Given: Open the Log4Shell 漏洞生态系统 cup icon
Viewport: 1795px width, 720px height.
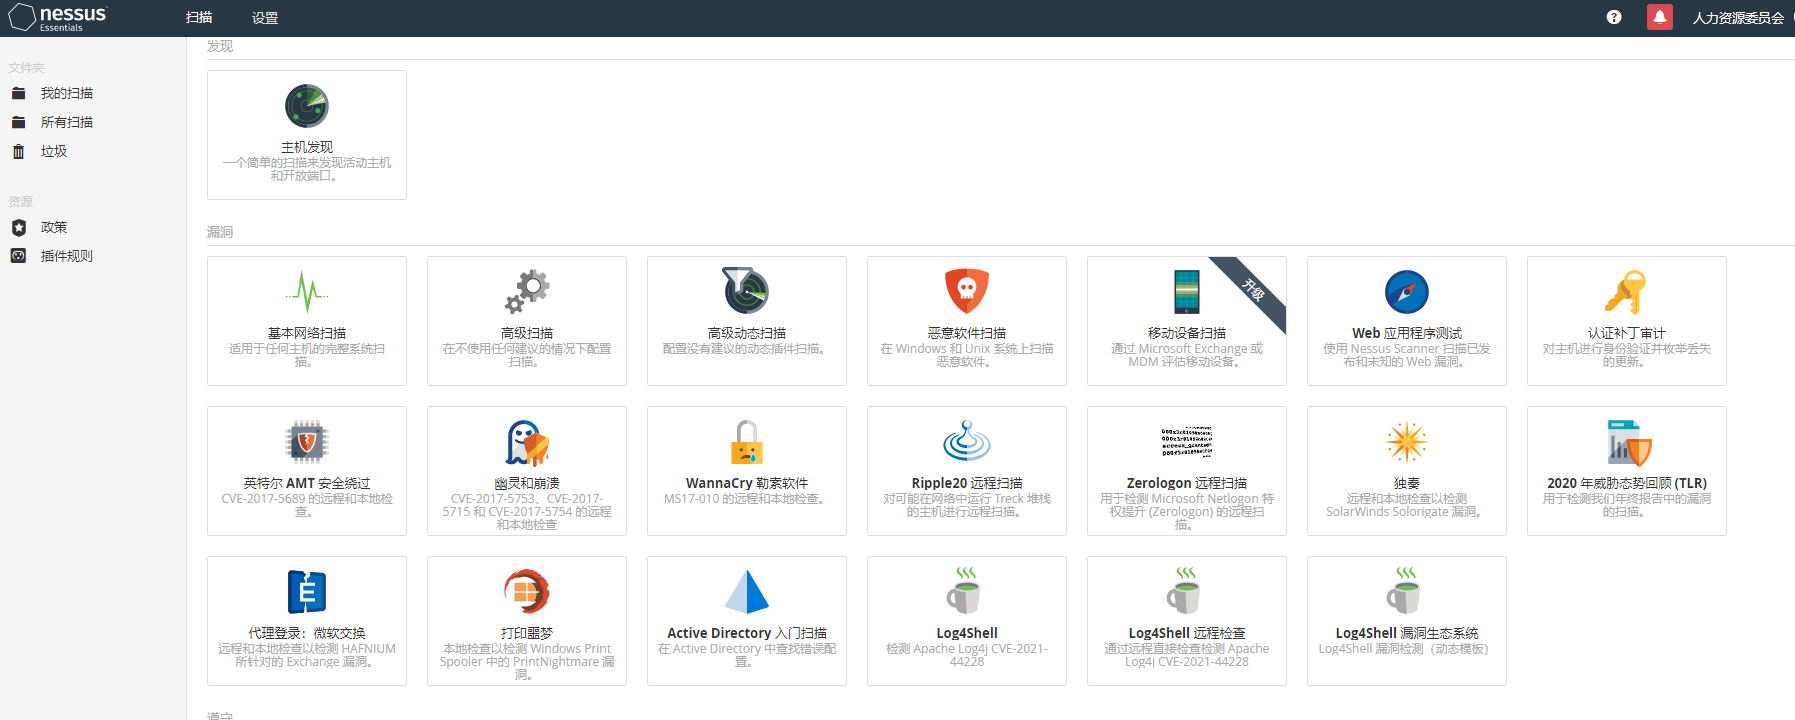Looking at the screenshot, I should [x=1404, y=590].
